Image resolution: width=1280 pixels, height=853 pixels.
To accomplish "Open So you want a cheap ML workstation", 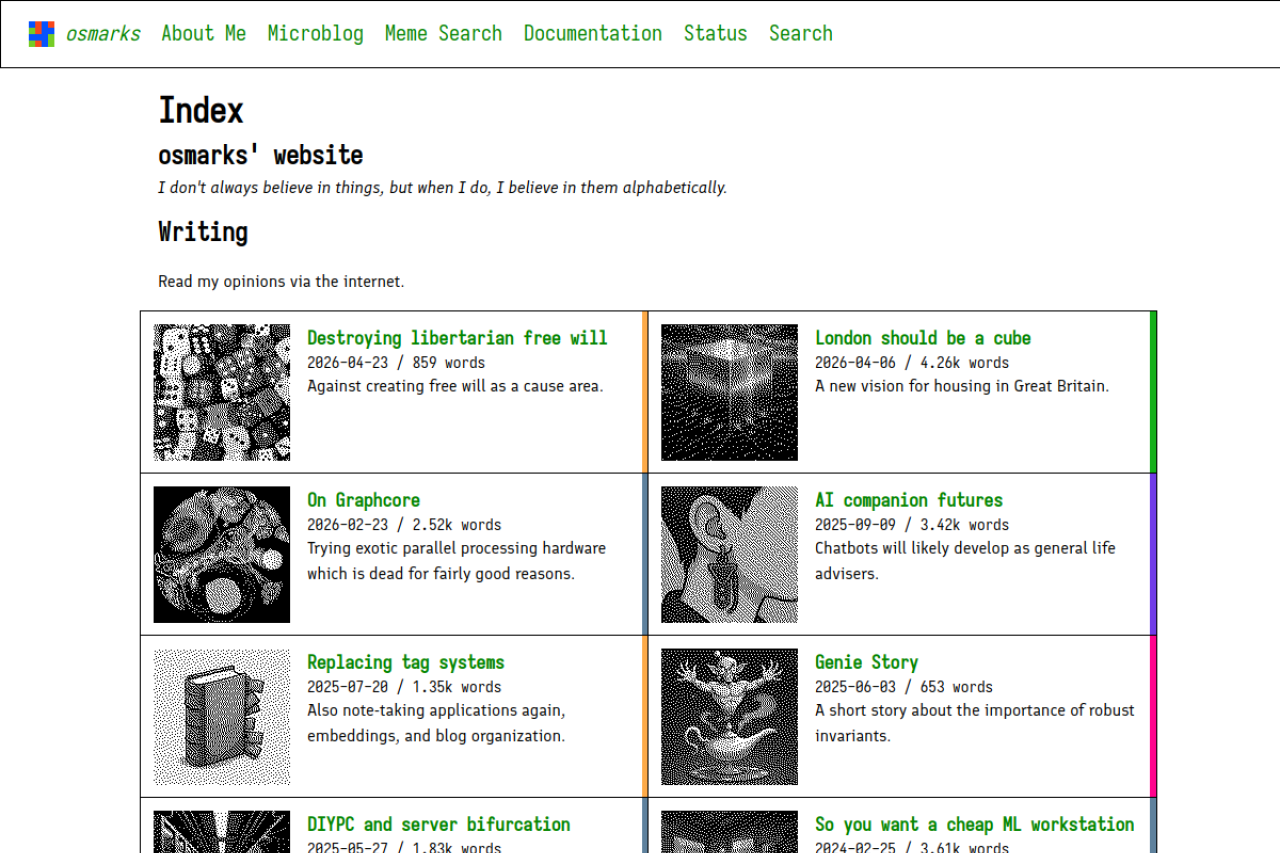I will pyautogui.click(x=975, y=824).
